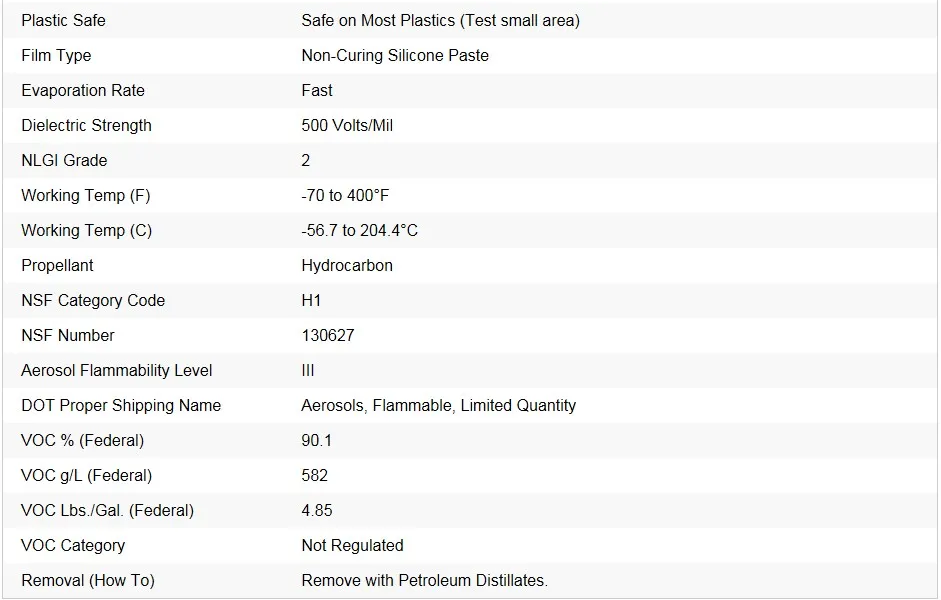The width and height of the screenshot is (941, 600).
Task: Click the VOC % (Federal) label
Action: point(83,440)
